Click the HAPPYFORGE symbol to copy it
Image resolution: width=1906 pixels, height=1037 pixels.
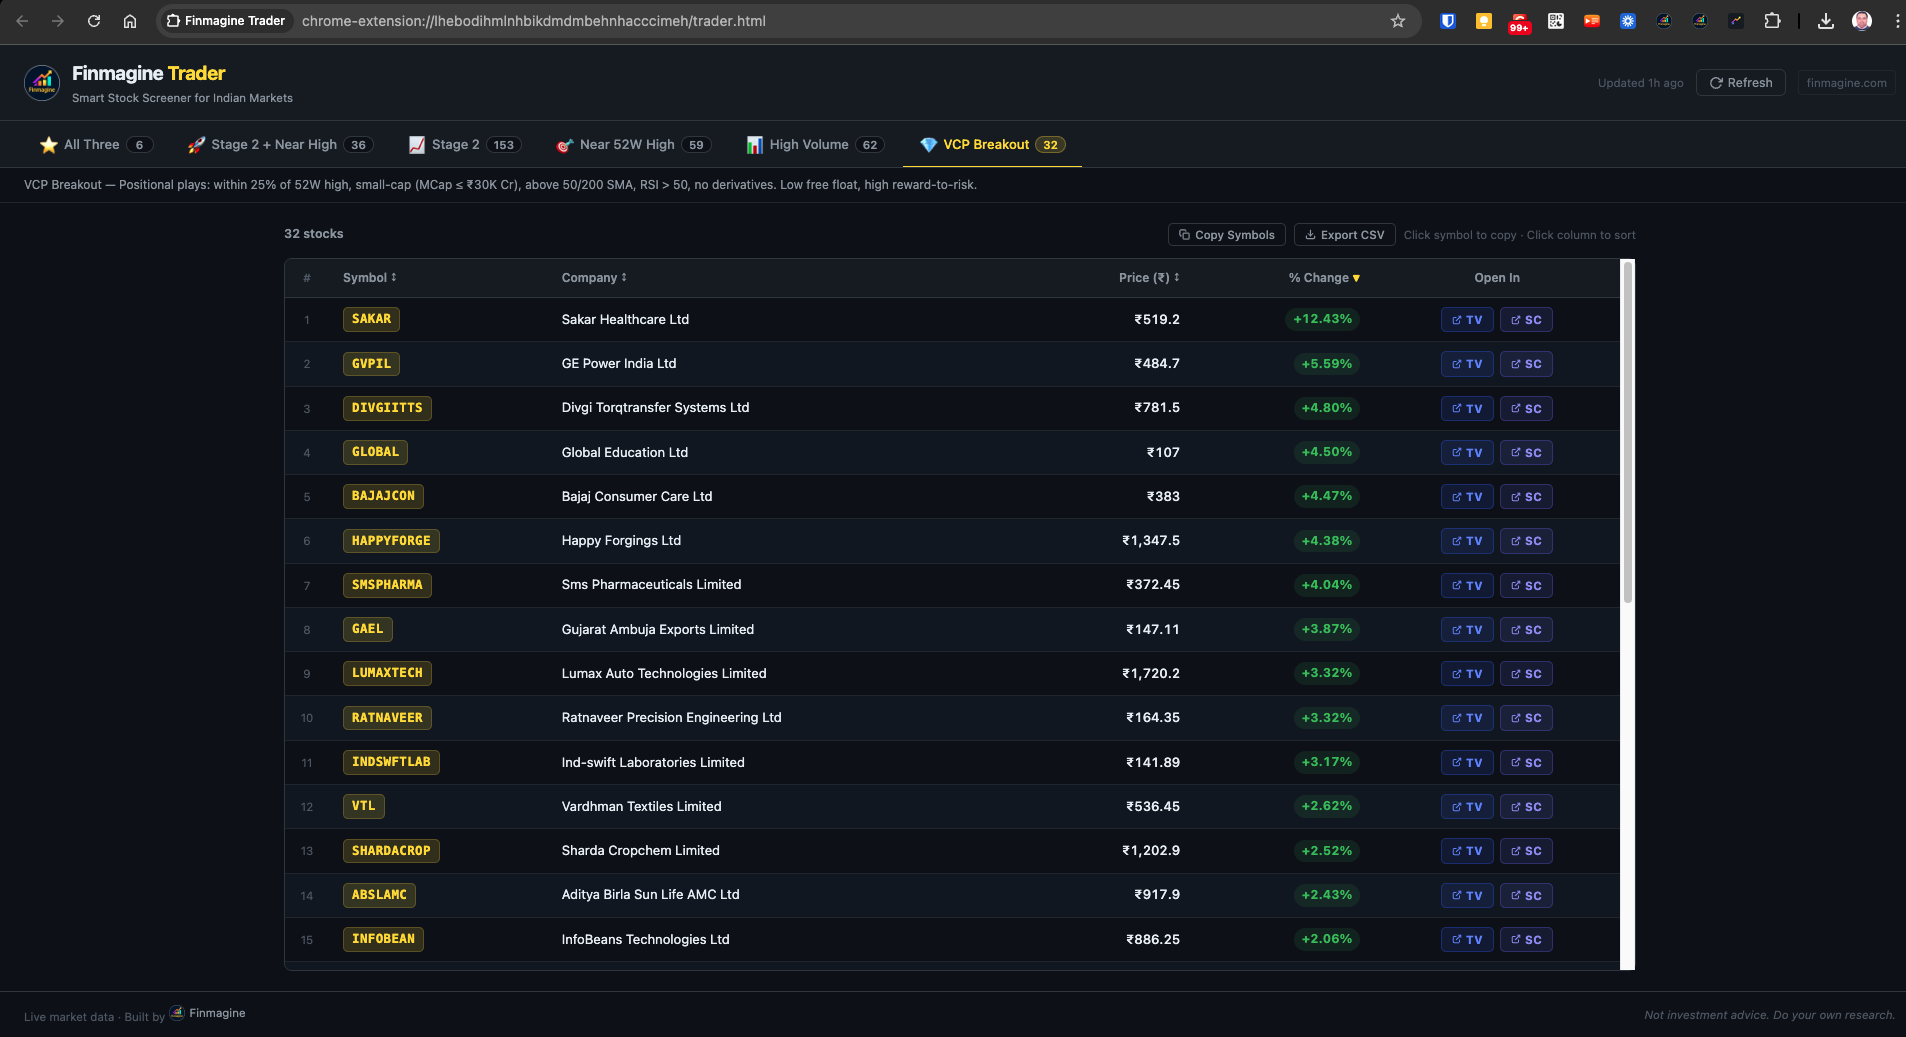point(391,540)
